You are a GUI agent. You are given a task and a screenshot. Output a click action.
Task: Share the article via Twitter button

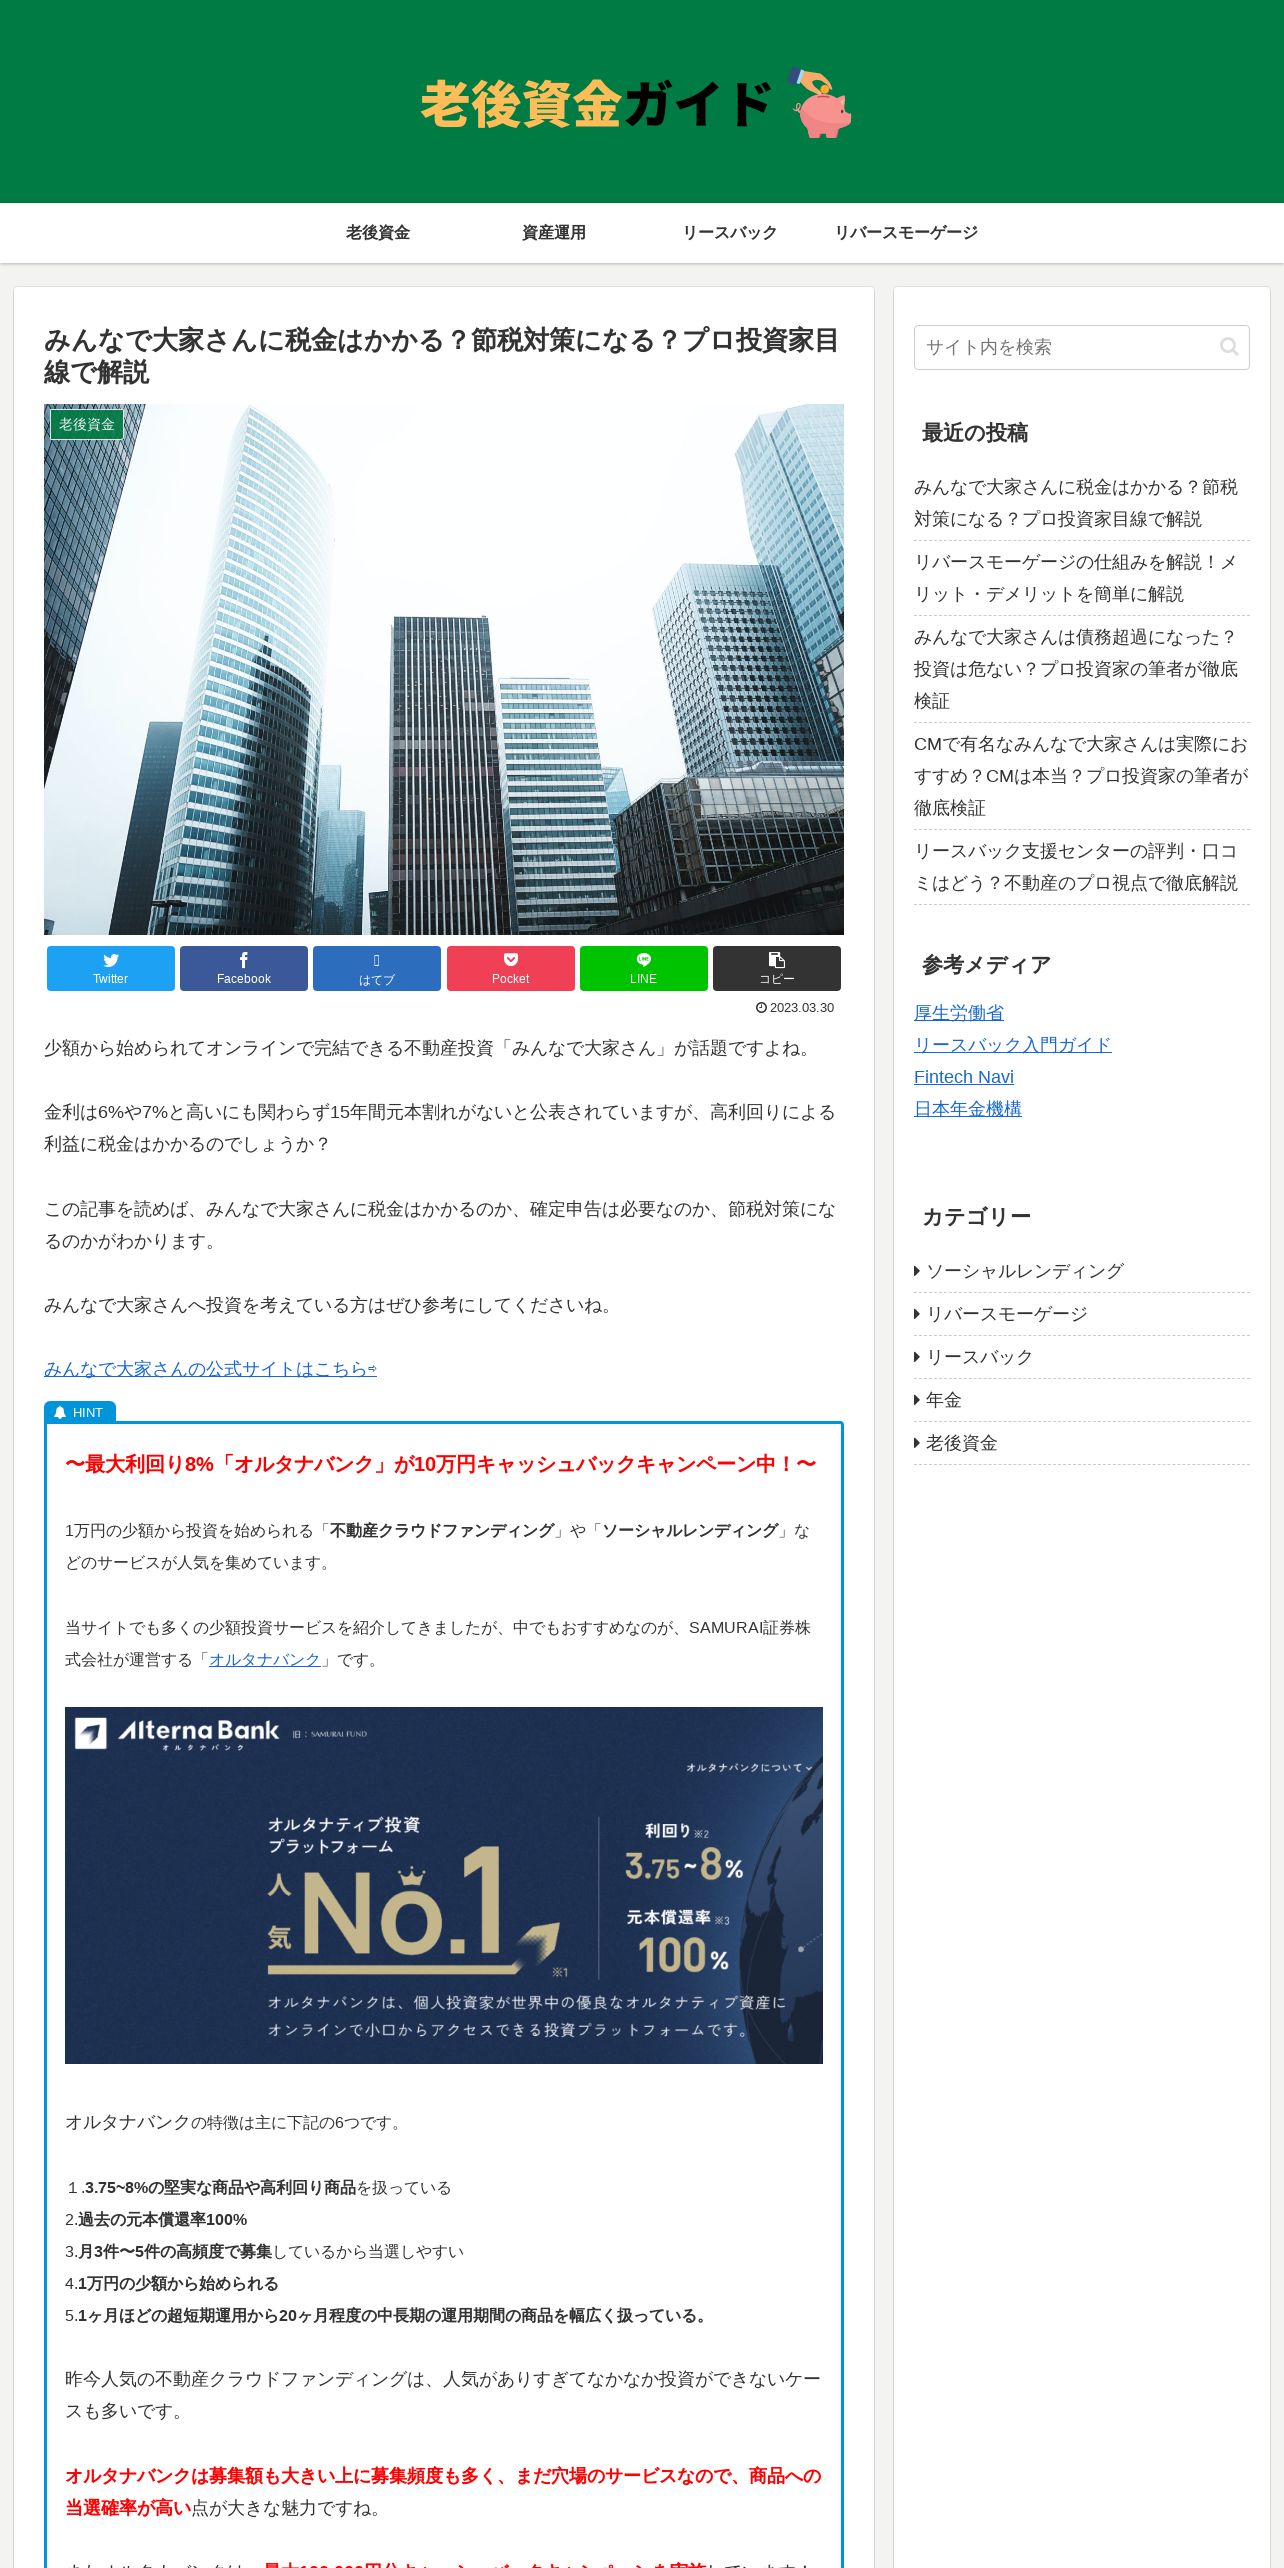110,968
